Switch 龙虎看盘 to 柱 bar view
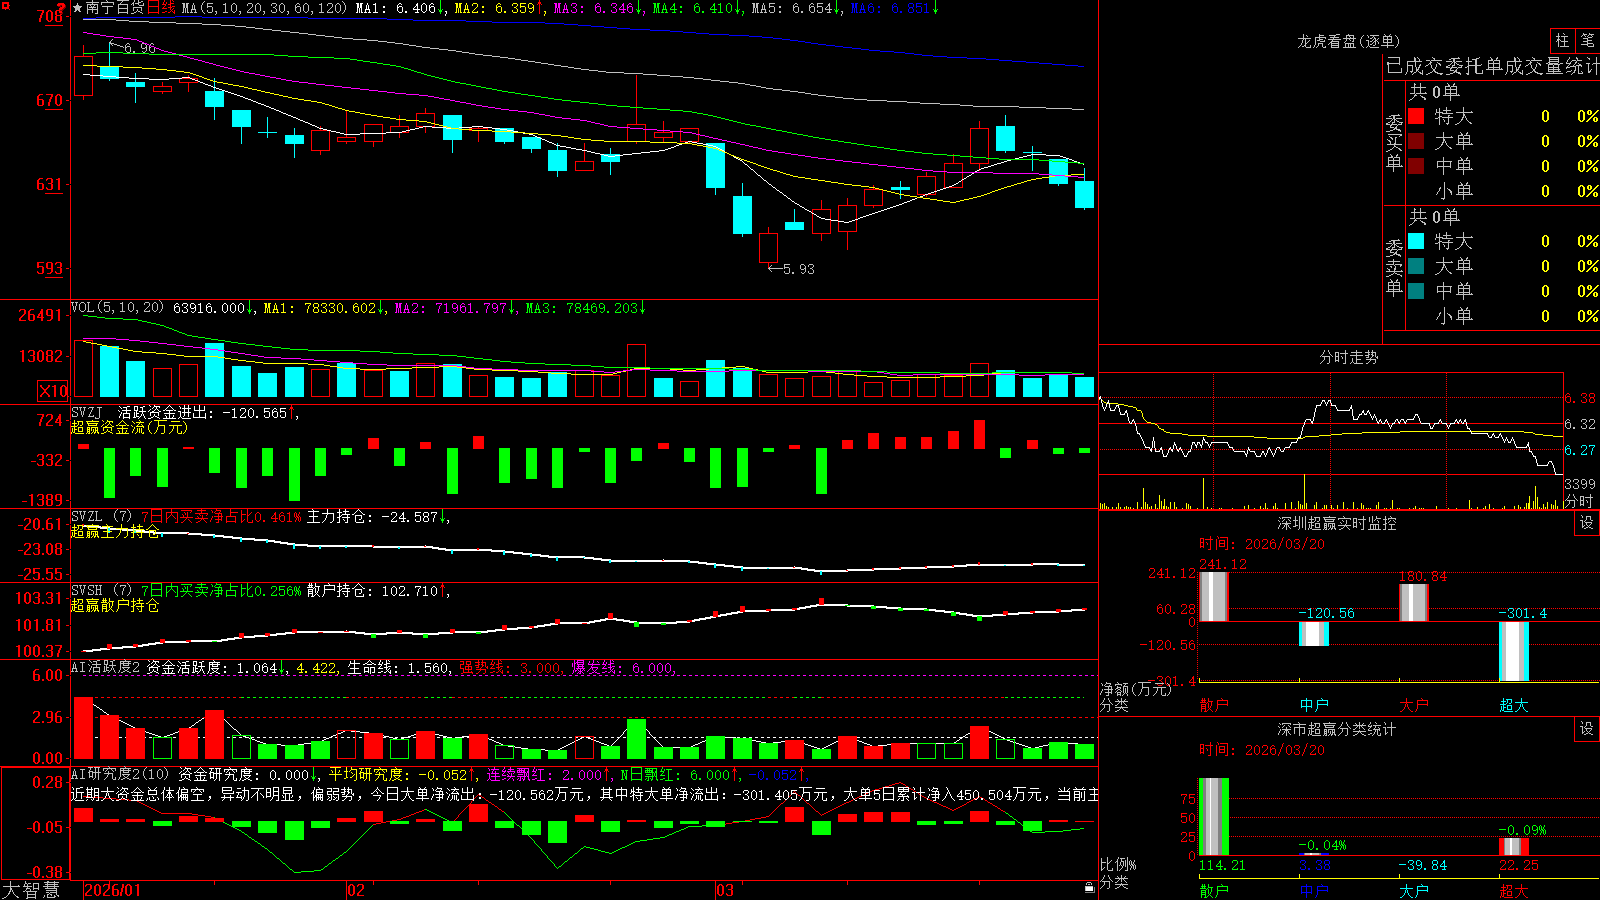The width and height of the screenshot is (1600, 900). pyautogui.click(x=1562, y=40)
